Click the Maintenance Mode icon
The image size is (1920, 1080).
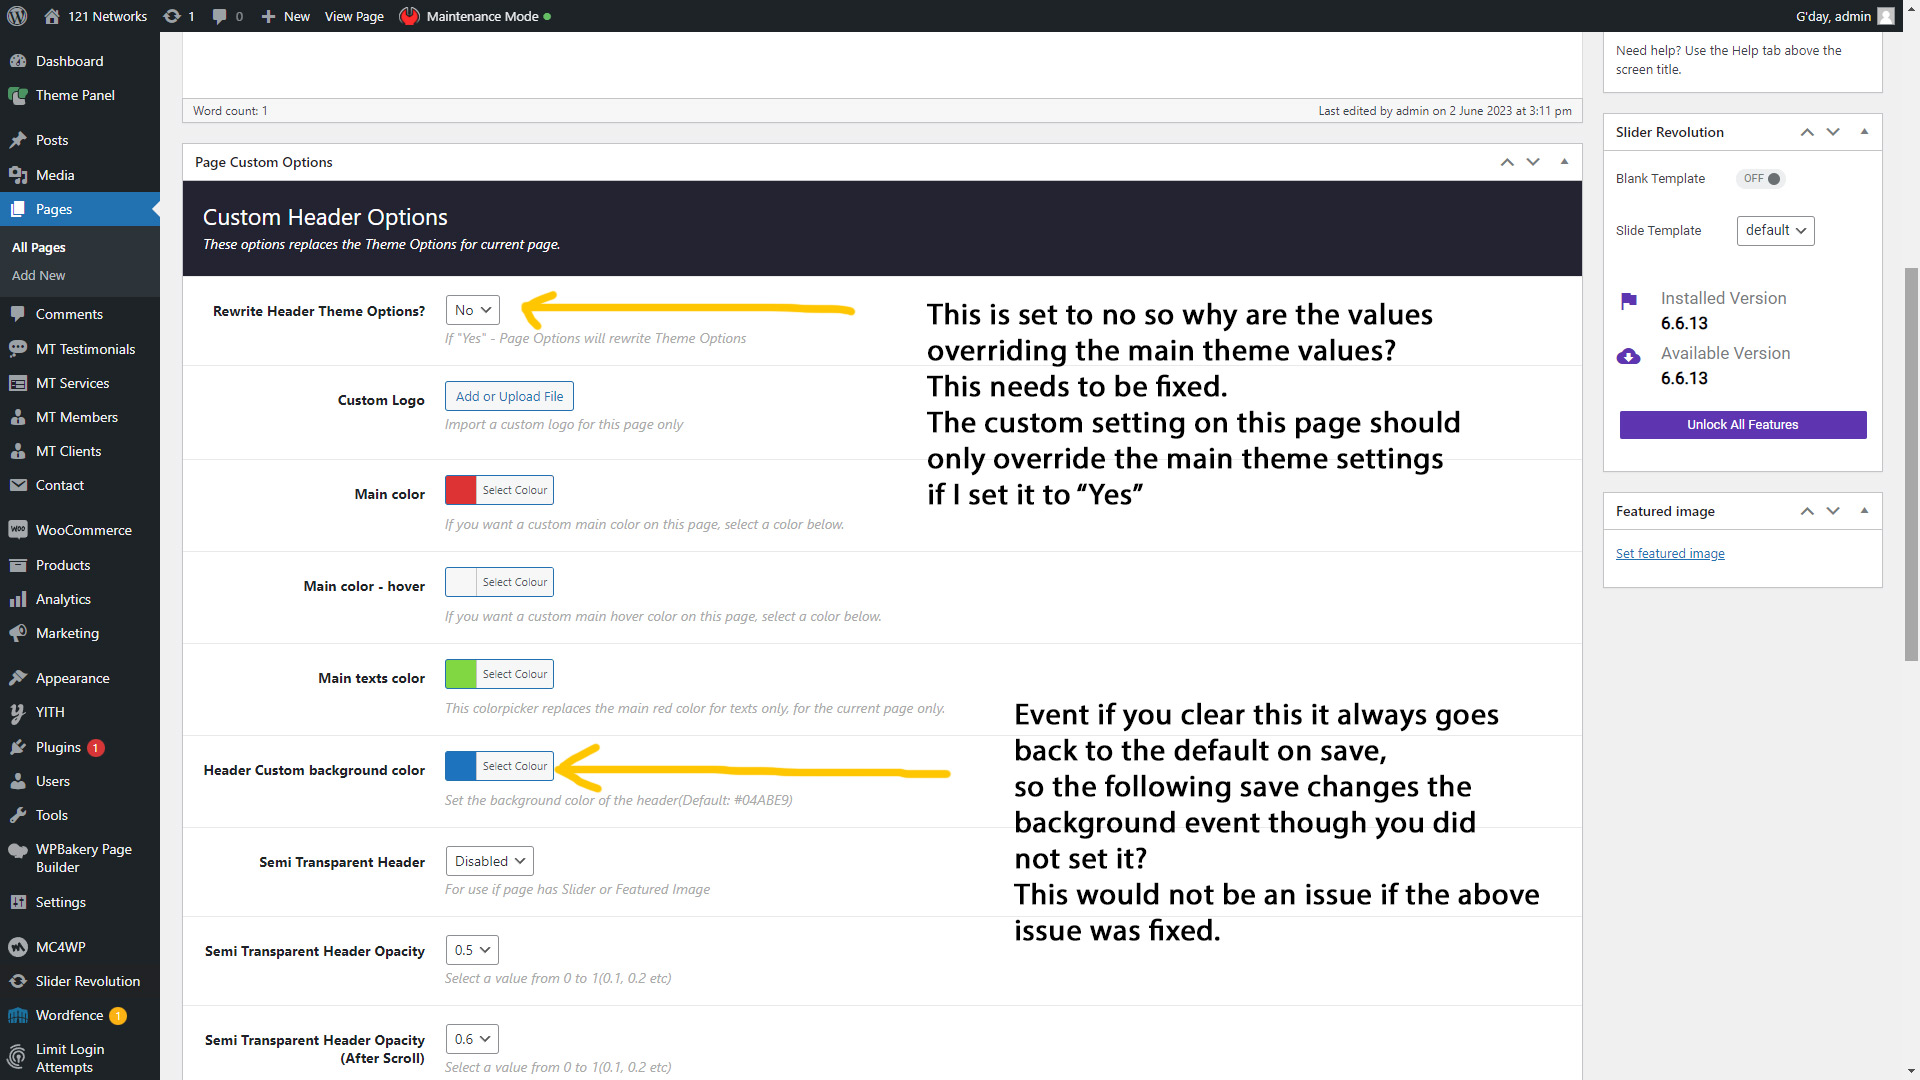click(409, 16)
